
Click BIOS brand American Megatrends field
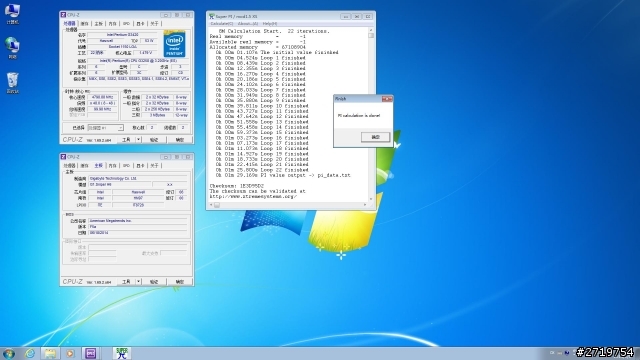[x=138, y=220]
